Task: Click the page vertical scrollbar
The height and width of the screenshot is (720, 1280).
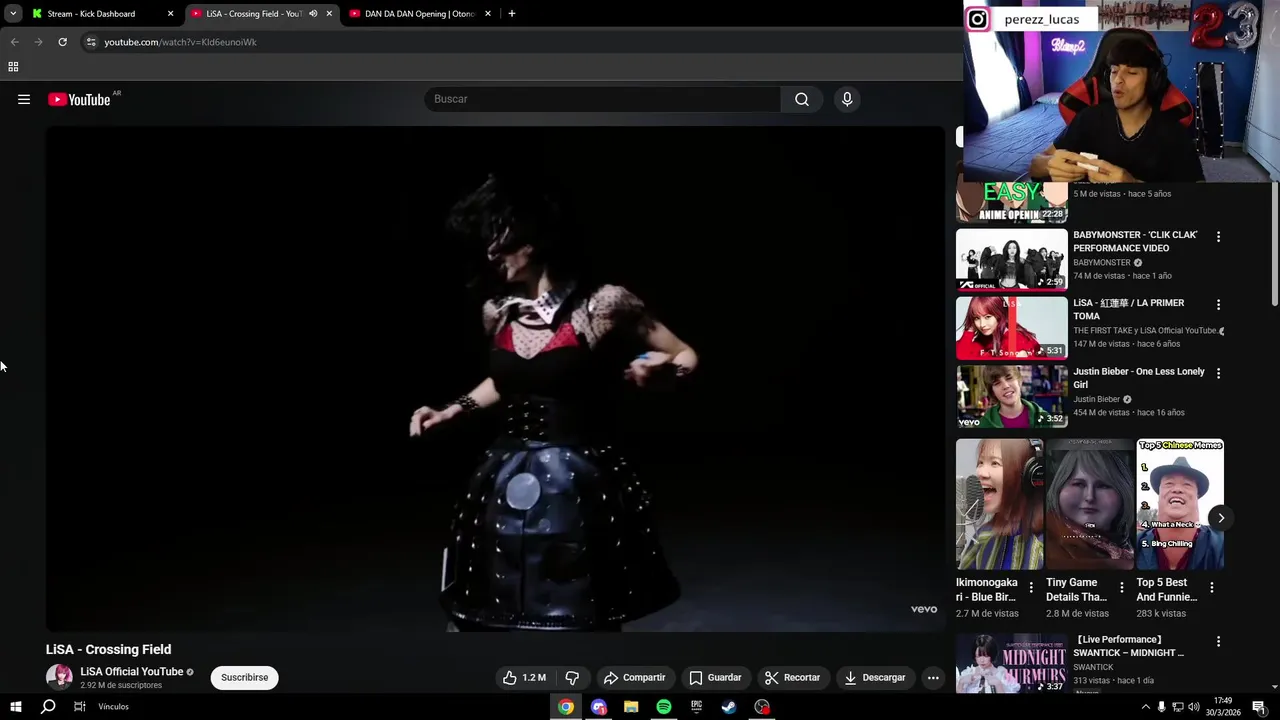Action: 1275,245
